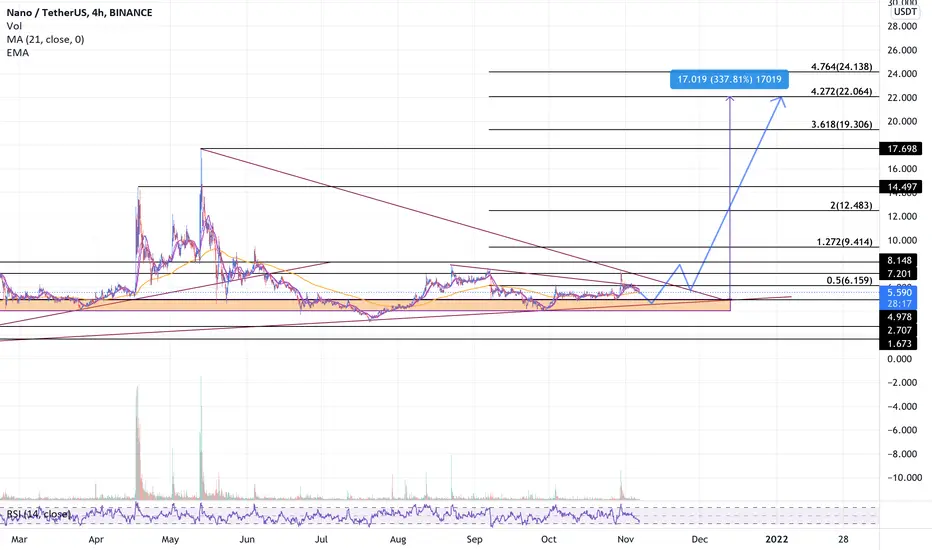Select the 1.272(9.414) Fibonacci level label
Screen dimensions: 932x550
845,242
